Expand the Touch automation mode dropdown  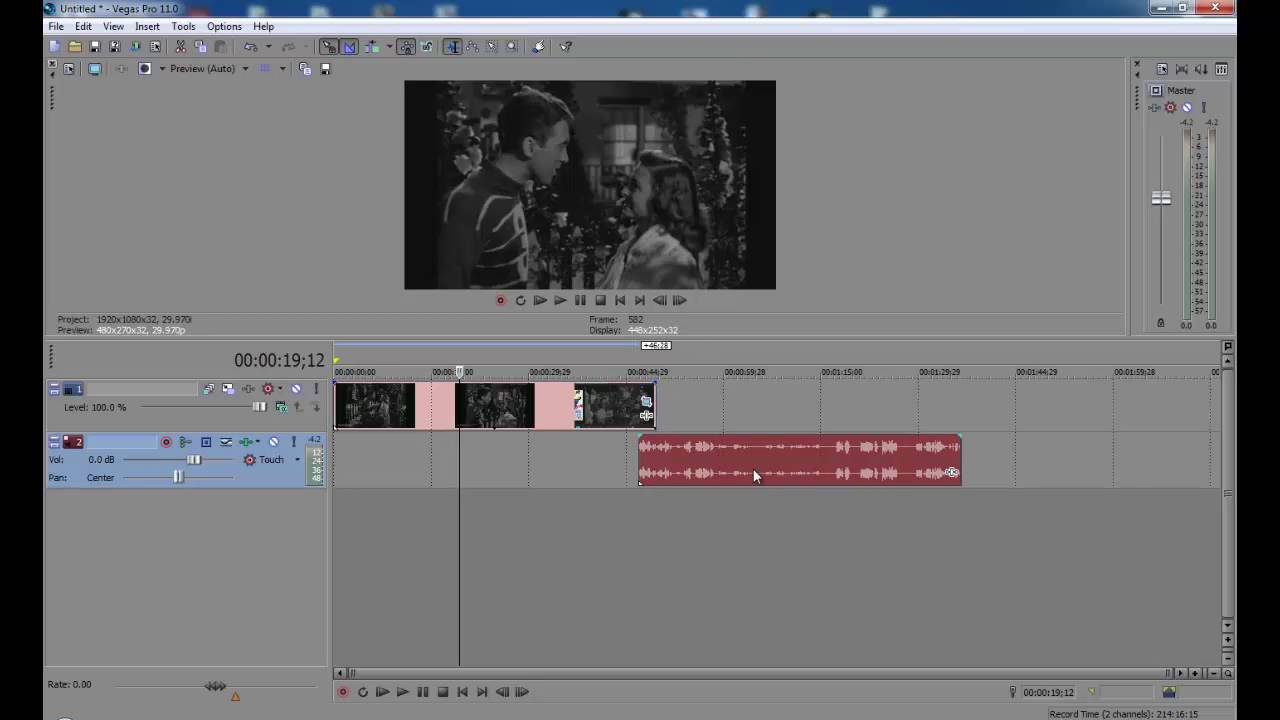click(297, 460)
